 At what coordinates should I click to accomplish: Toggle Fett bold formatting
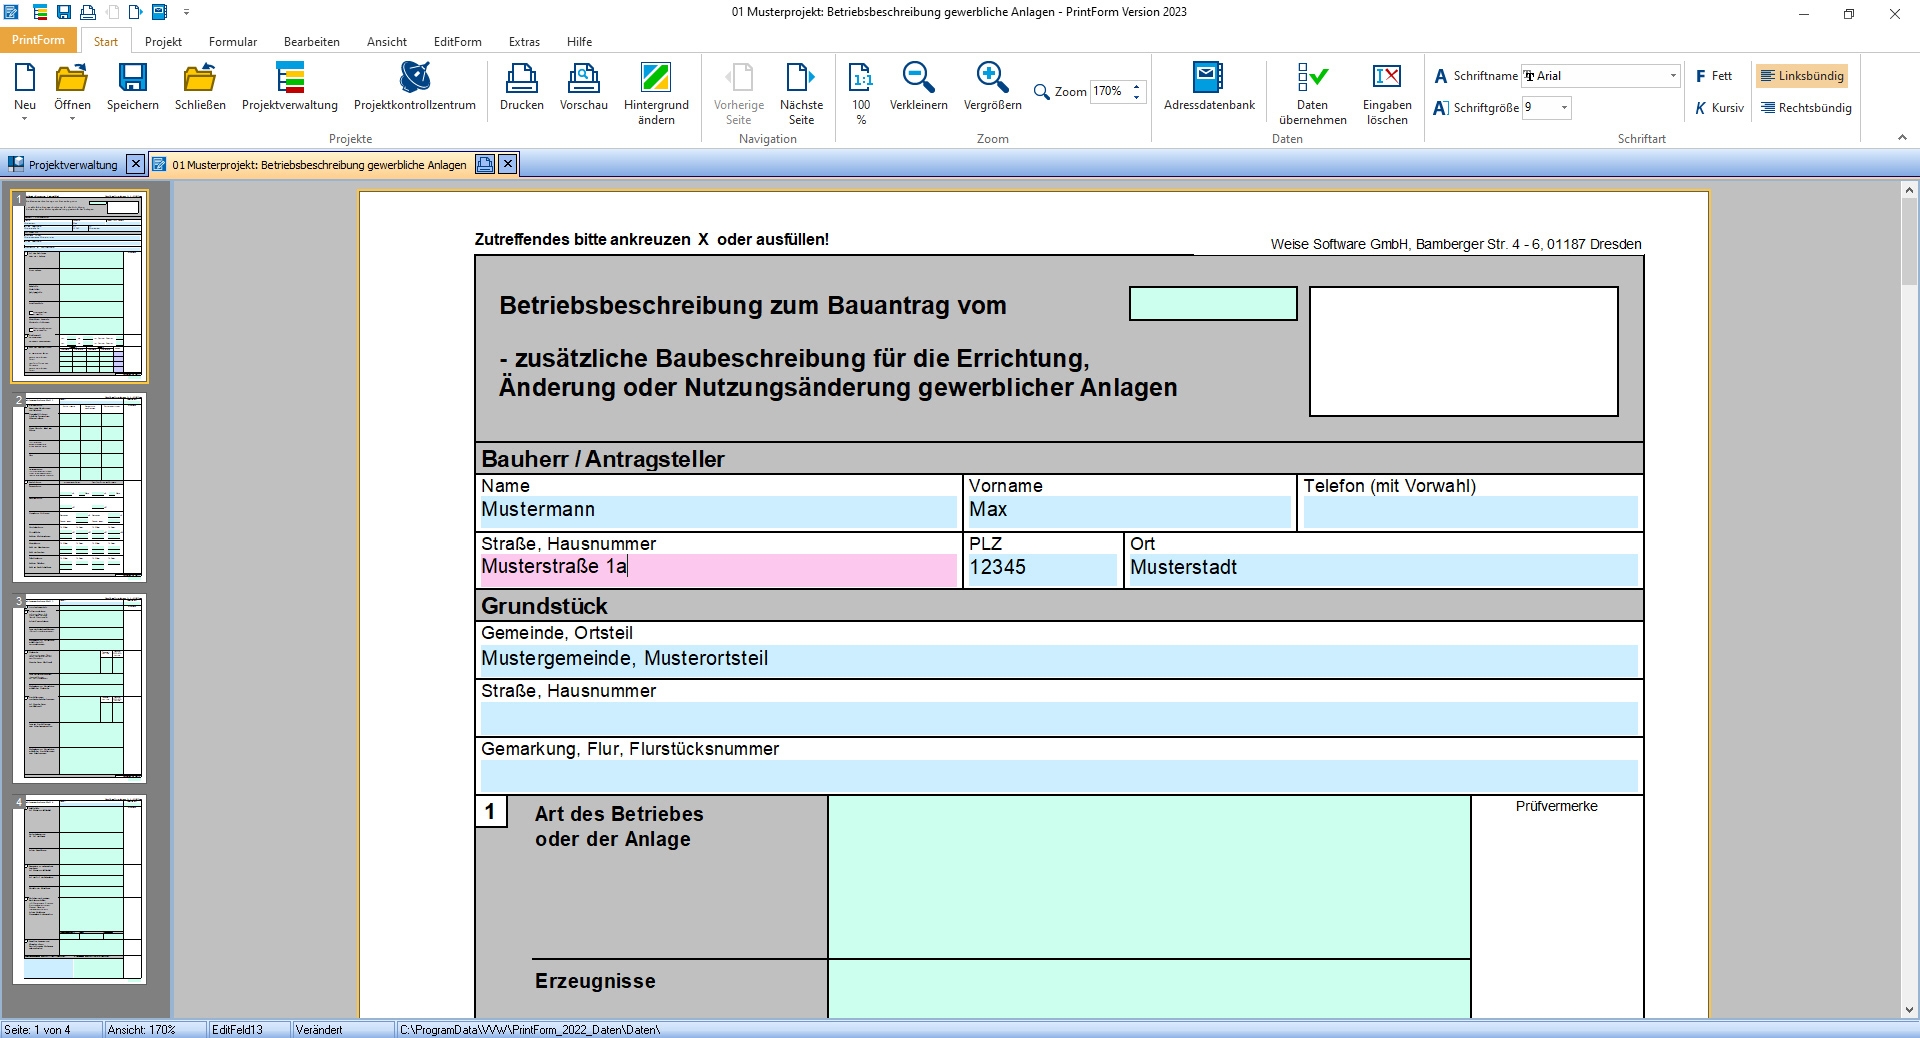tap(1713, 76)
